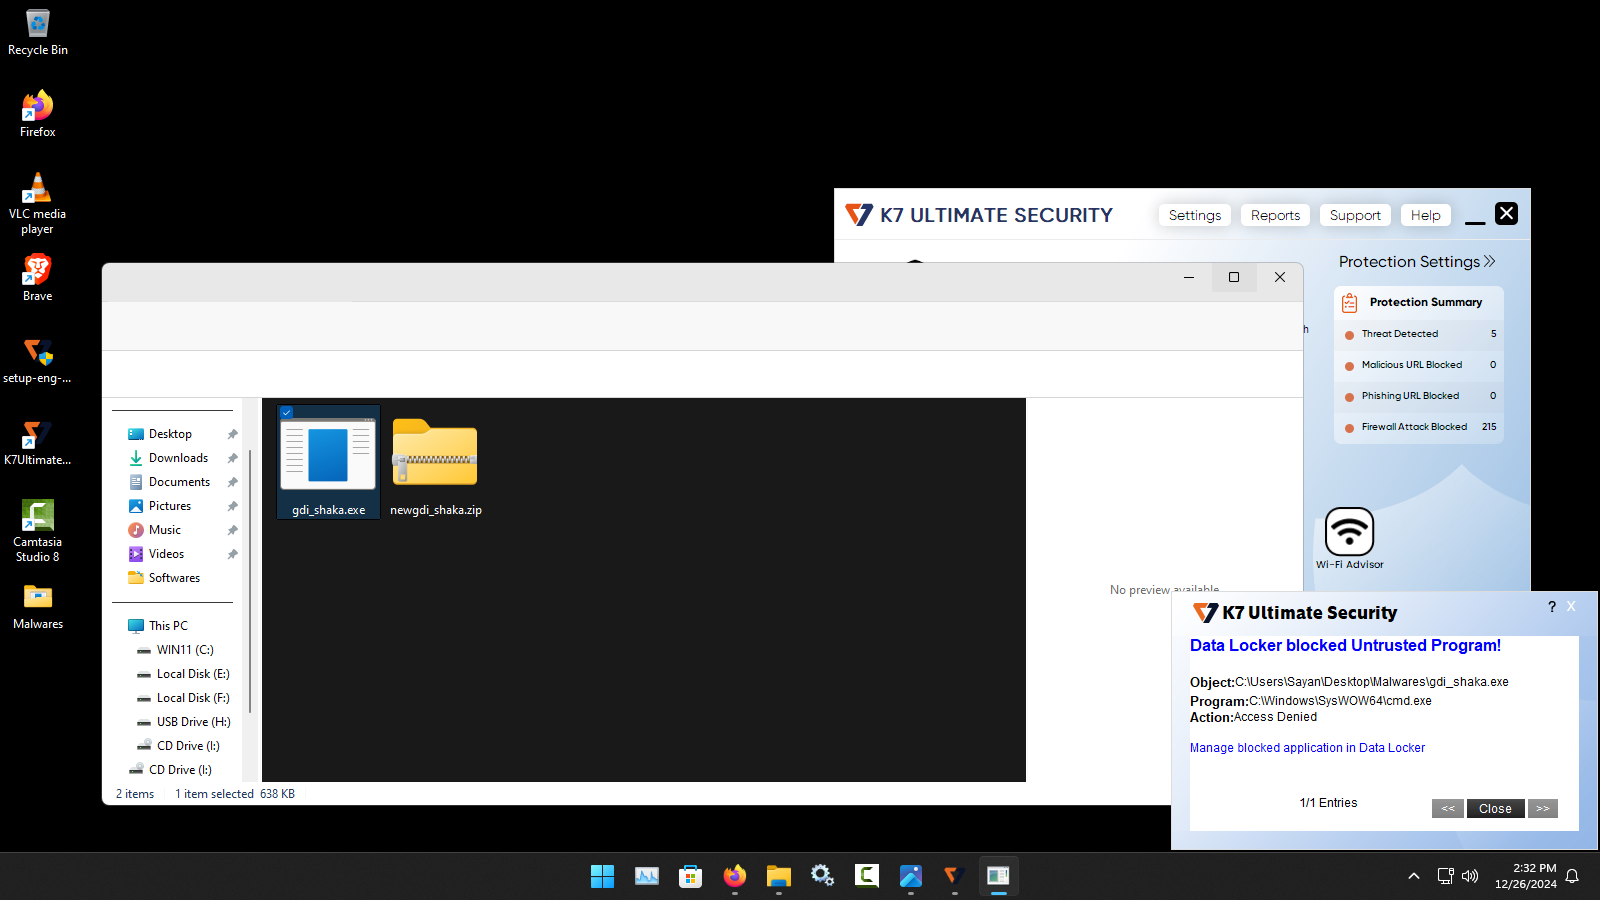Screen dimensions: 1600x900
Task: Click the Protection Summary clipboard icon
Action: click(x=1349, y=302)
